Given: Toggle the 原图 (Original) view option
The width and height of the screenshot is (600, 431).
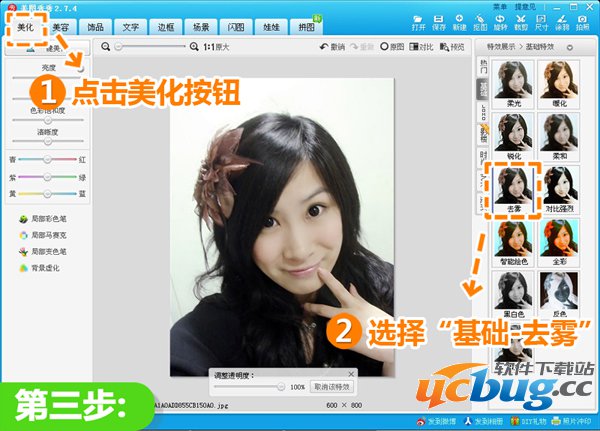Looking at the screenshot, I should click(x=392, y=47).
